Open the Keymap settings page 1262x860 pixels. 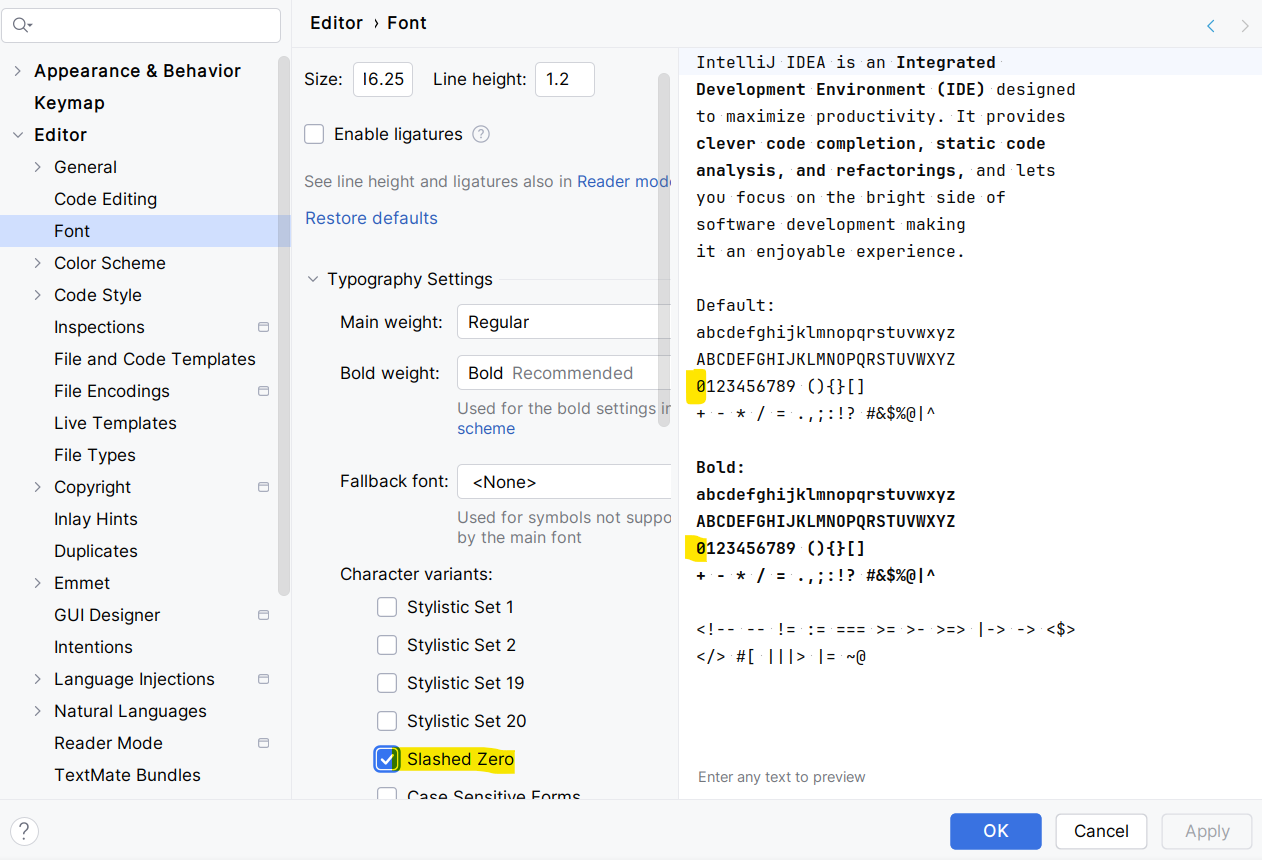coord(69,103)
